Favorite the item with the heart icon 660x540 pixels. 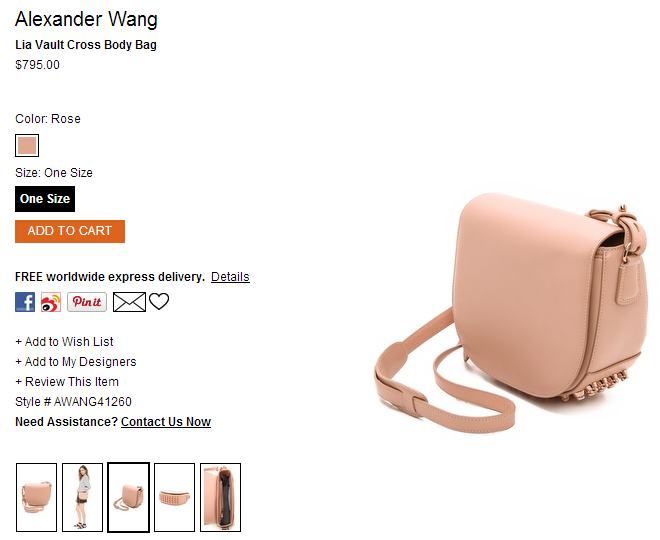[x=159, y=301]
